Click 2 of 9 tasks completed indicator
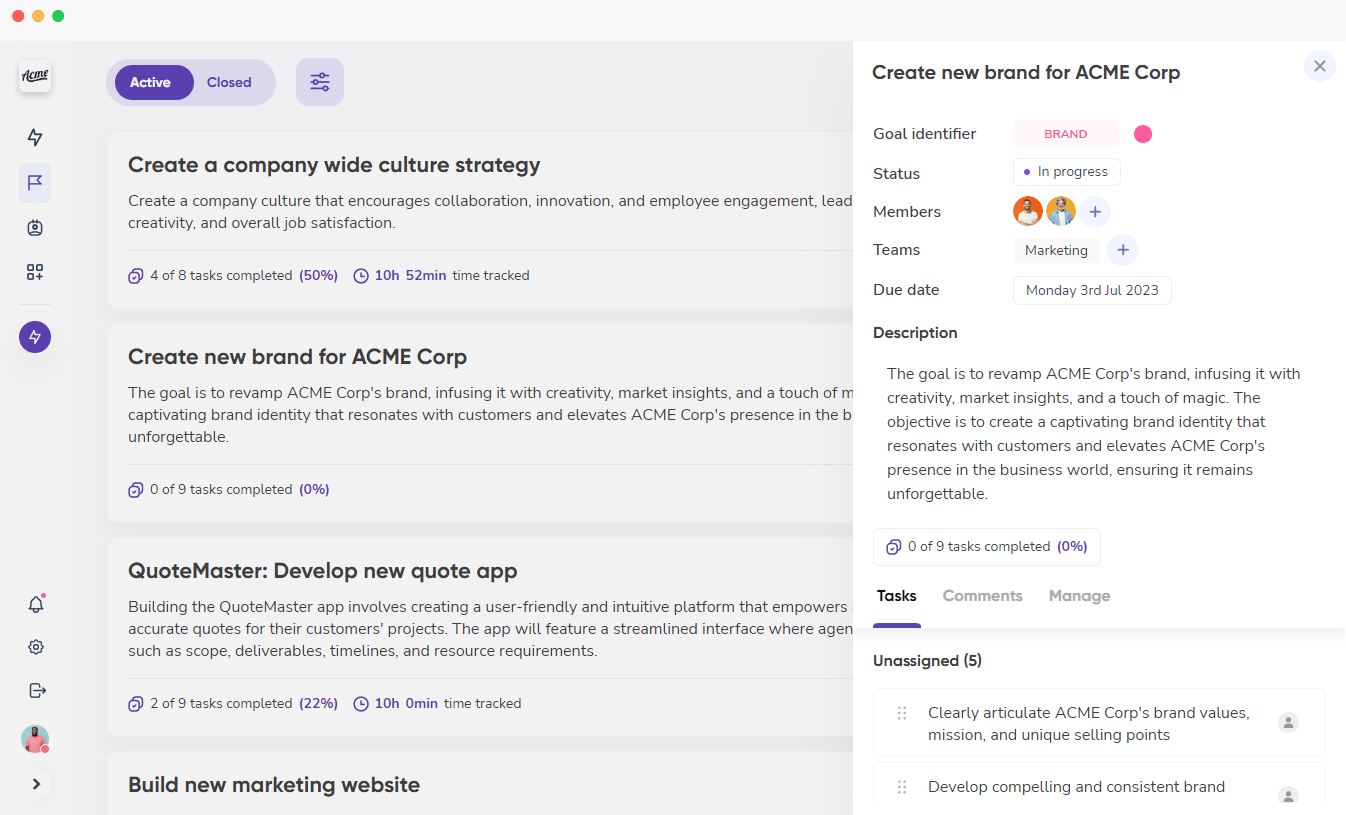The height and width of the screenshot is (815, 1346). pos(233,703)
